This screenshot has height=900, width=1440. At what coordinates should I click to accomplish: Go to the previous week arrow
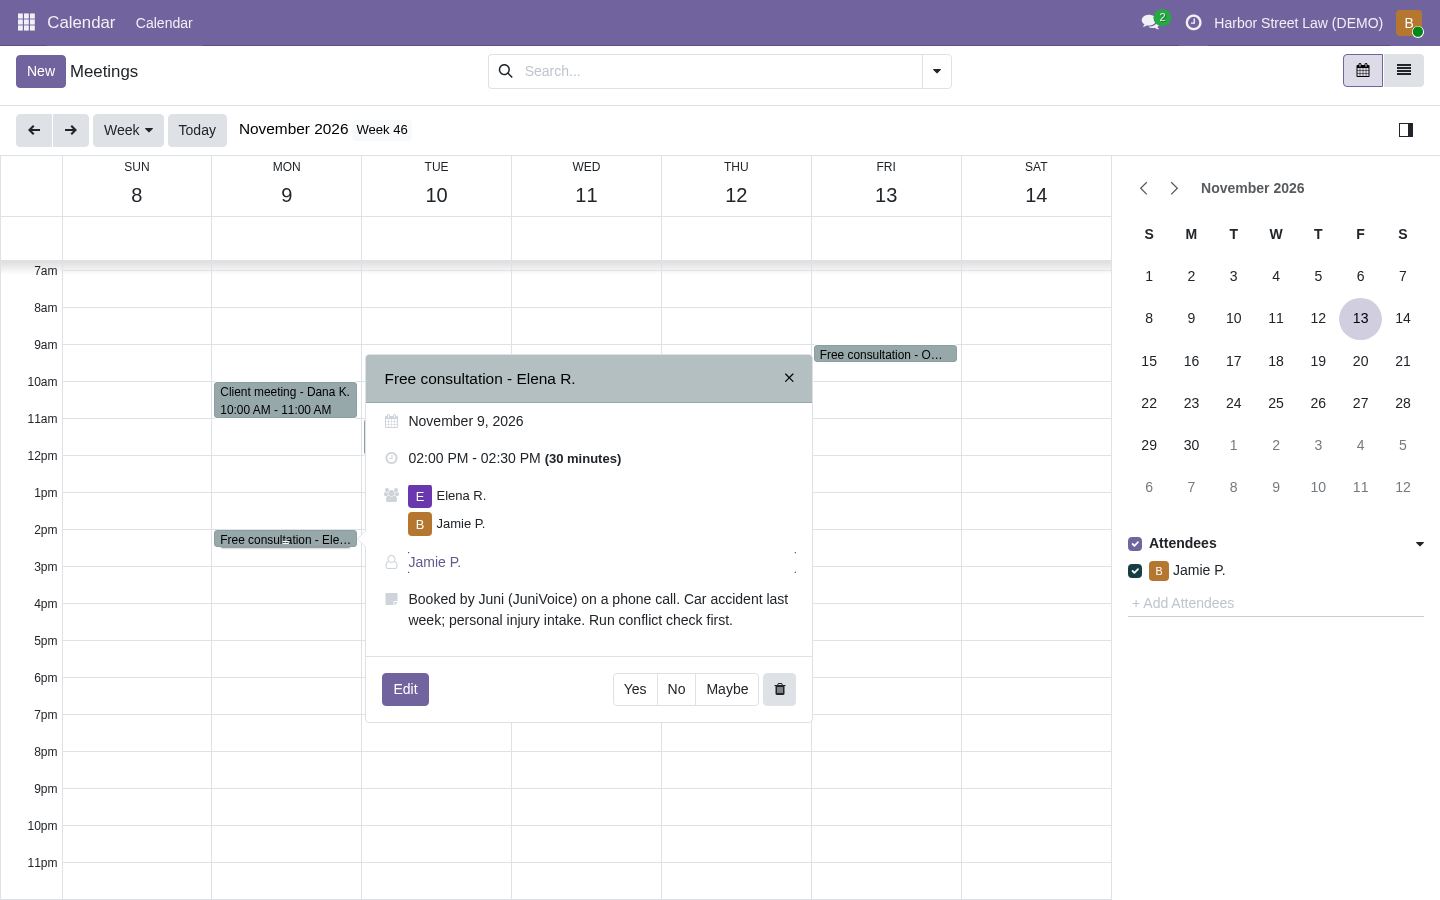[34, 130]
